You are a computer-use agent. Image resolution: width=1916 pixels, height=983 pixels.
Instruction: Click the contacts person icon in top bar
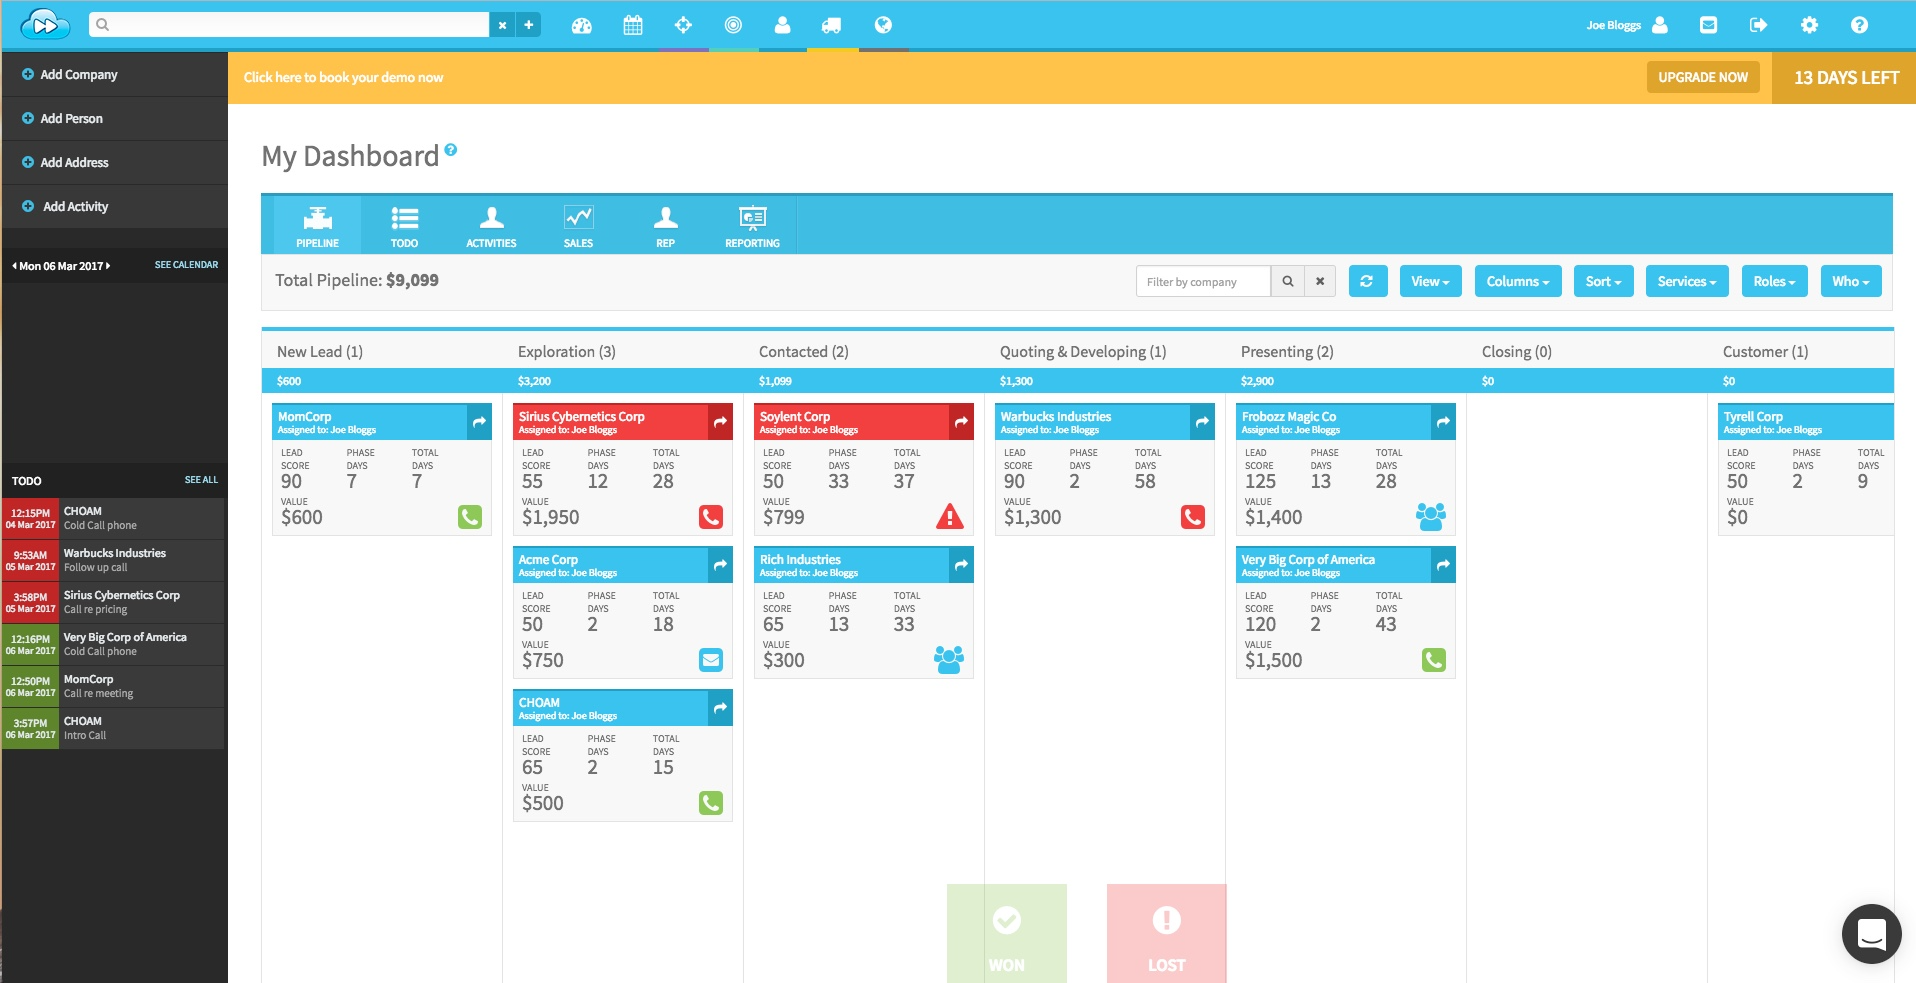coord(783,24)
